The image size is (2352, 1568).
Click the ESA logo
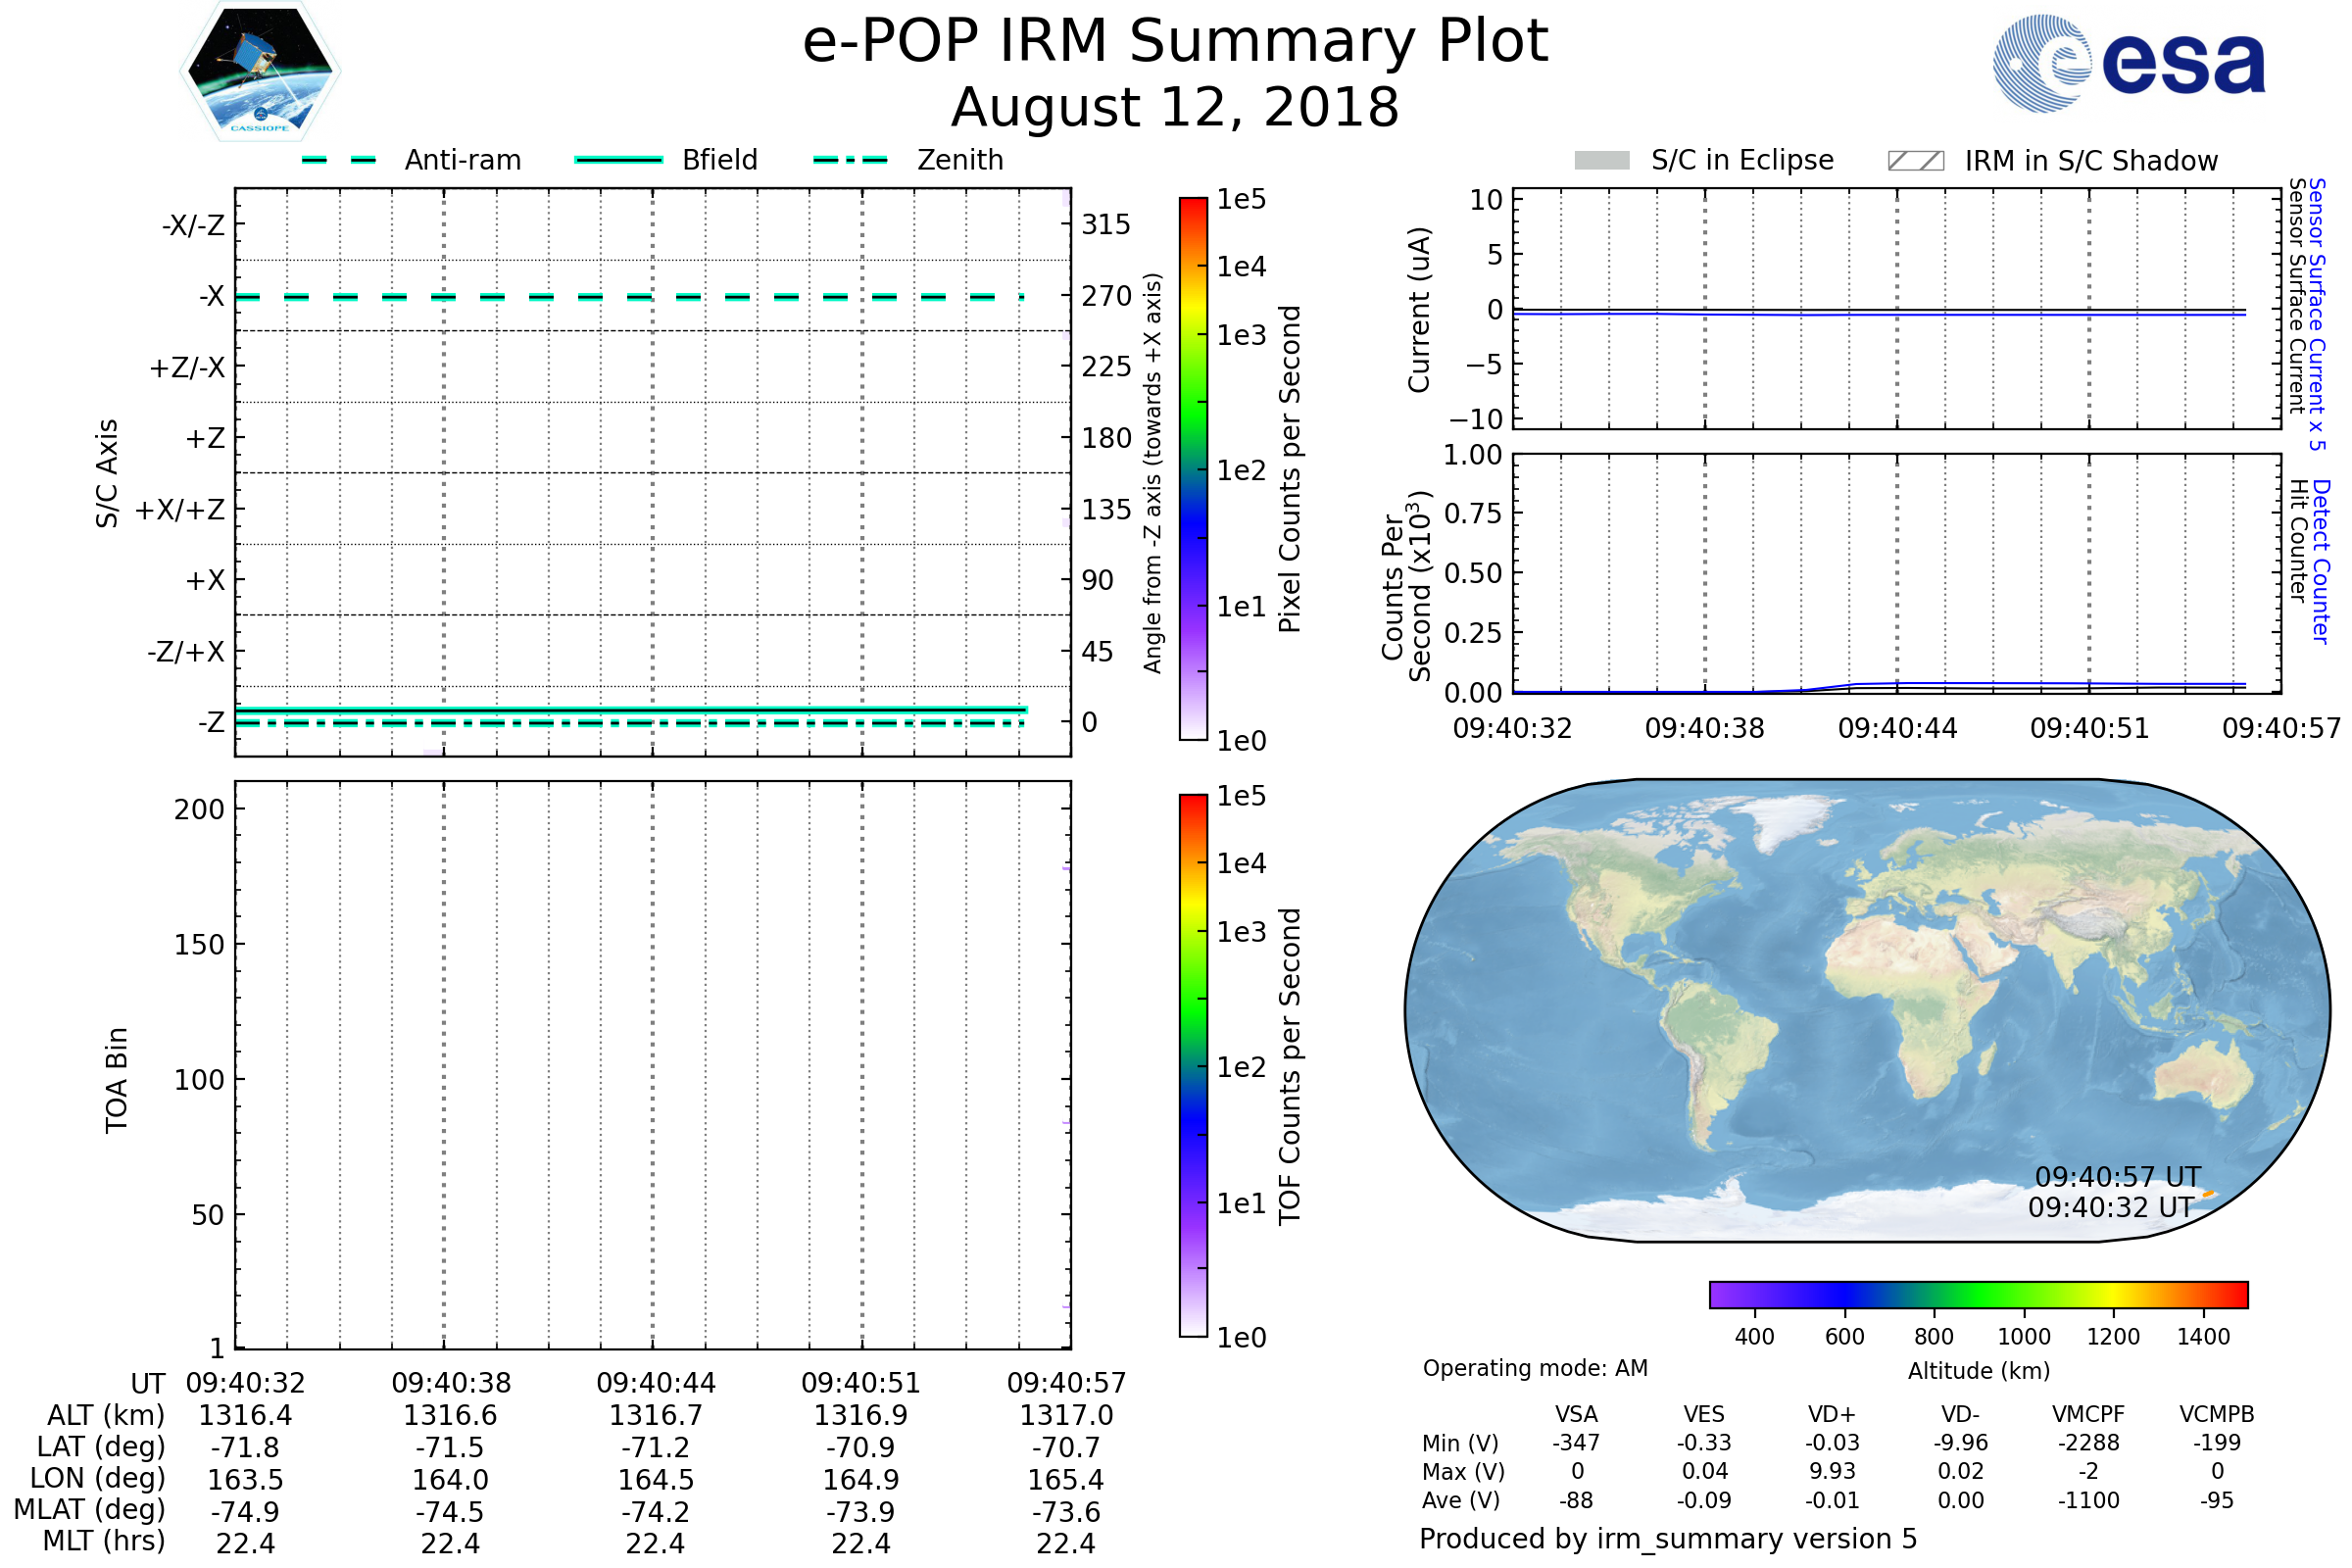pos(2129,64)
